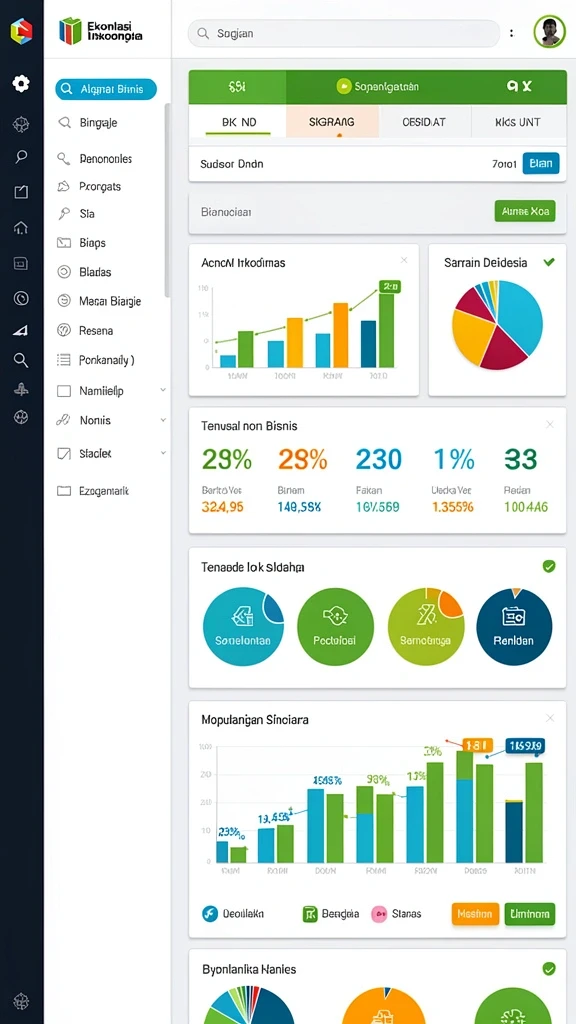The width and height of the screenshot is (576, 1024).
Task: Click the dark sidebar compose note icon
Action: 21,191
